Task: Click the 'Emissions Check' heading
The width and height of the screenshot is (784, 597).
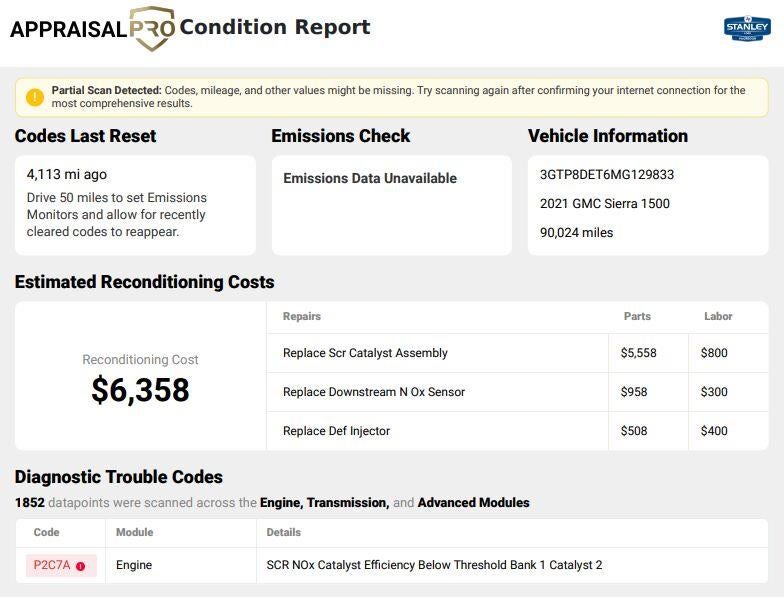Action: pos(340,136)
